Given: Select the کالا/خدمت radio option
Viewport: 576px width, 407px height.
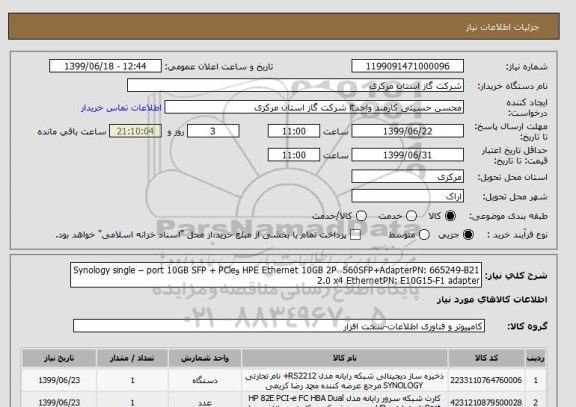Looking at the screenshot, I should (361, 216).
